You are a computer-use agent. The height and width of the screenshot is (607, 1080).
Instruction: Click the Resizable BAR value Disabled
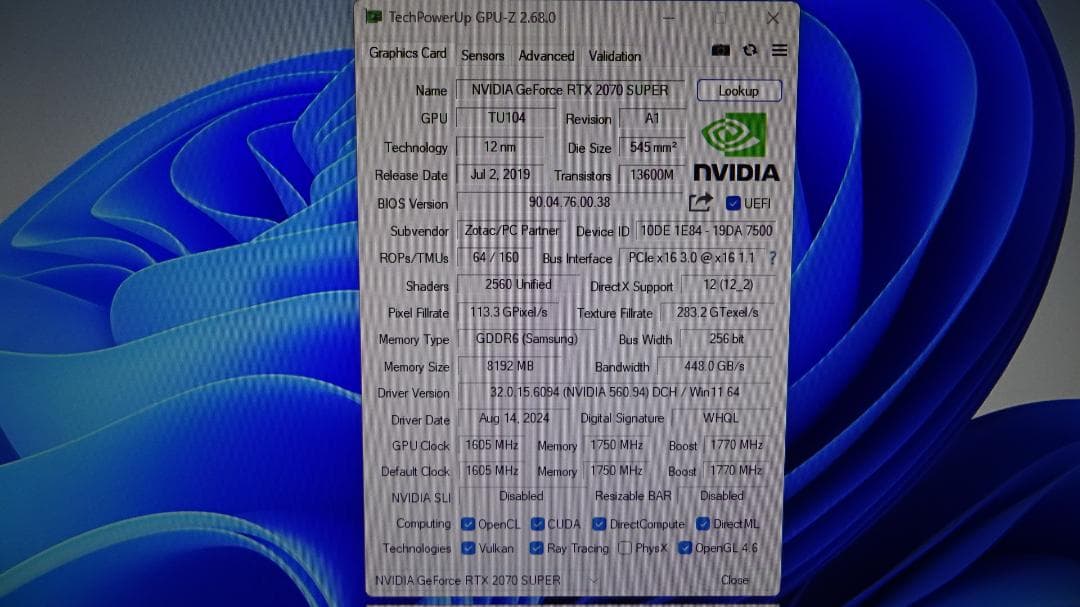[x=721, y=496]
